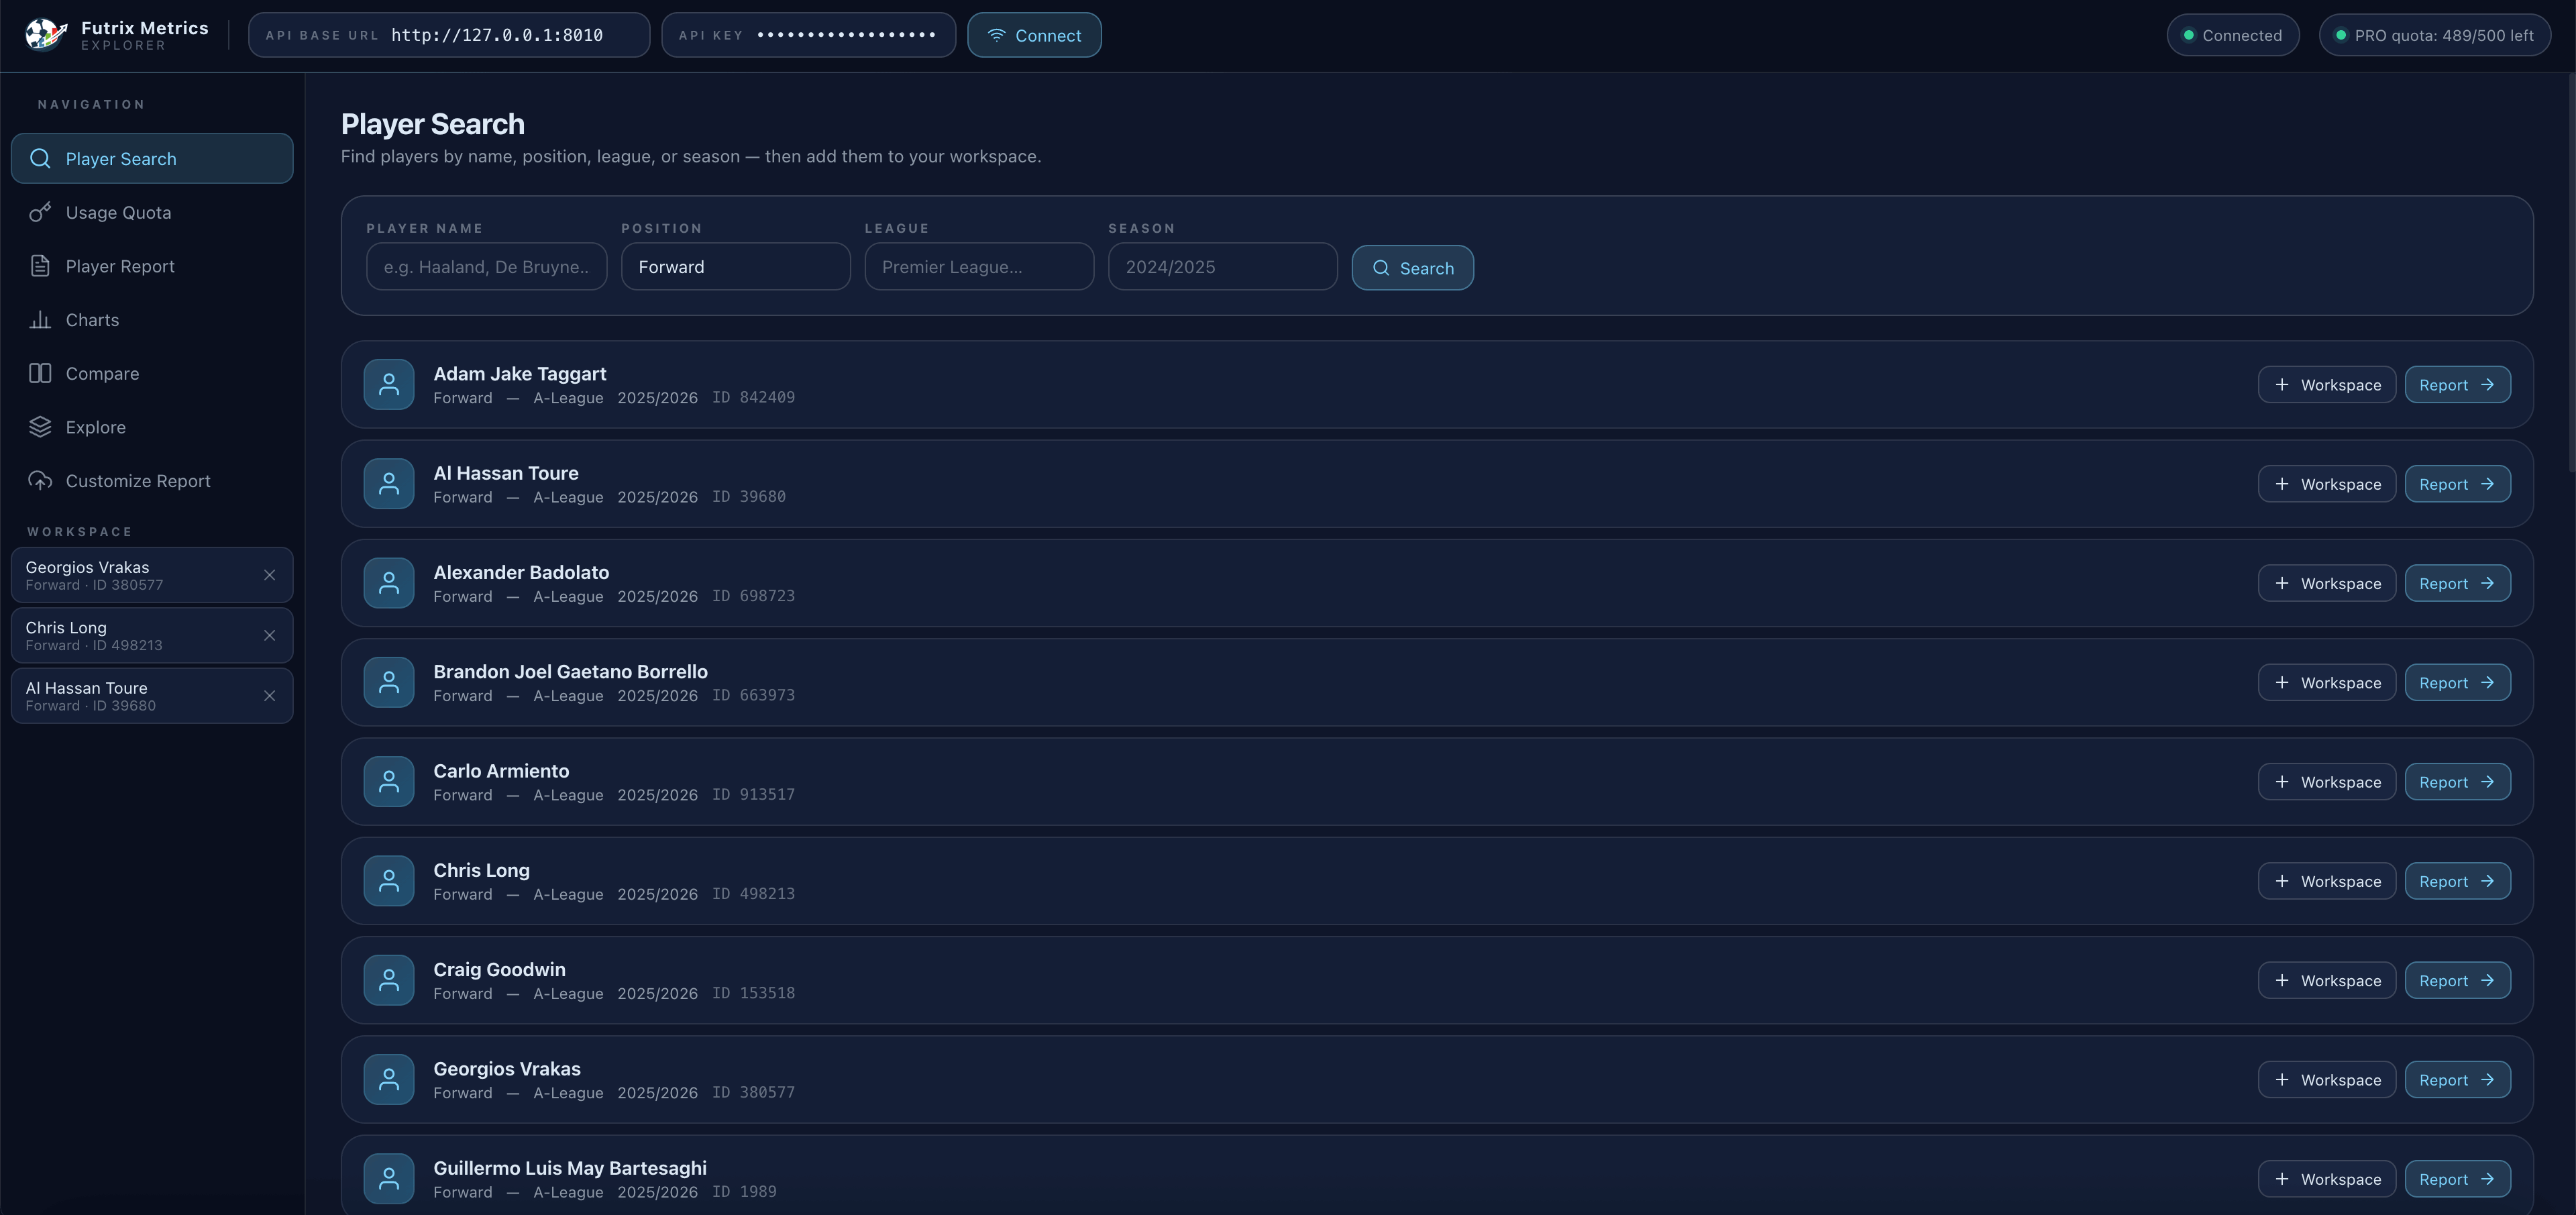Viewport: 2576px width, 1215px height.
Task: Open Compare columns icon in sidebar
Action: 40,373
